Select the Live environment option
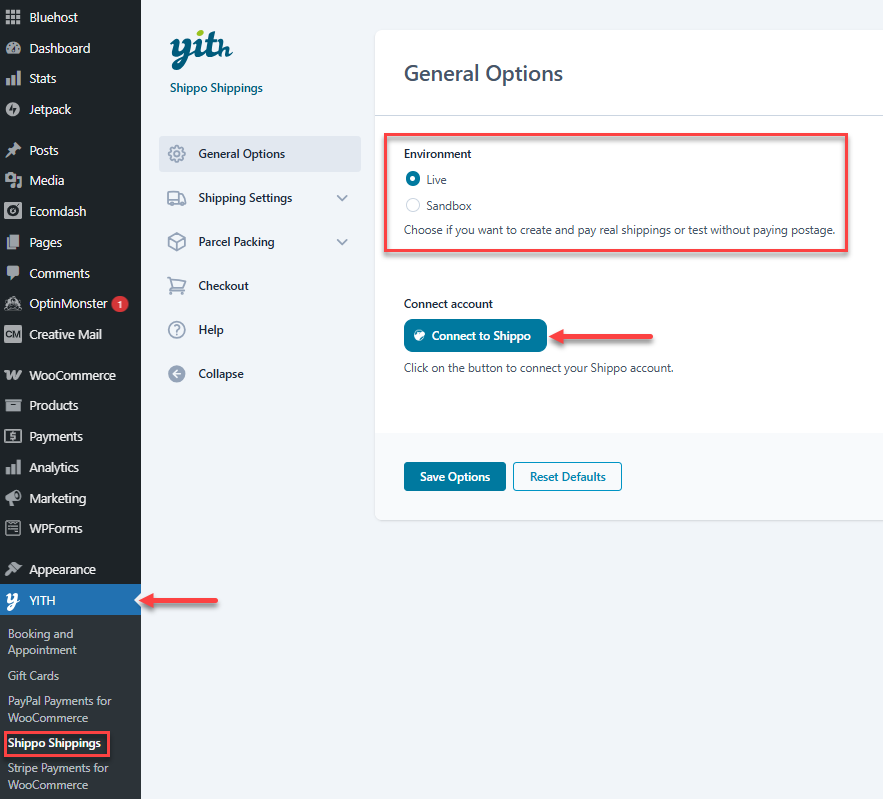This screenshot has height=799, width=883. 411,179
